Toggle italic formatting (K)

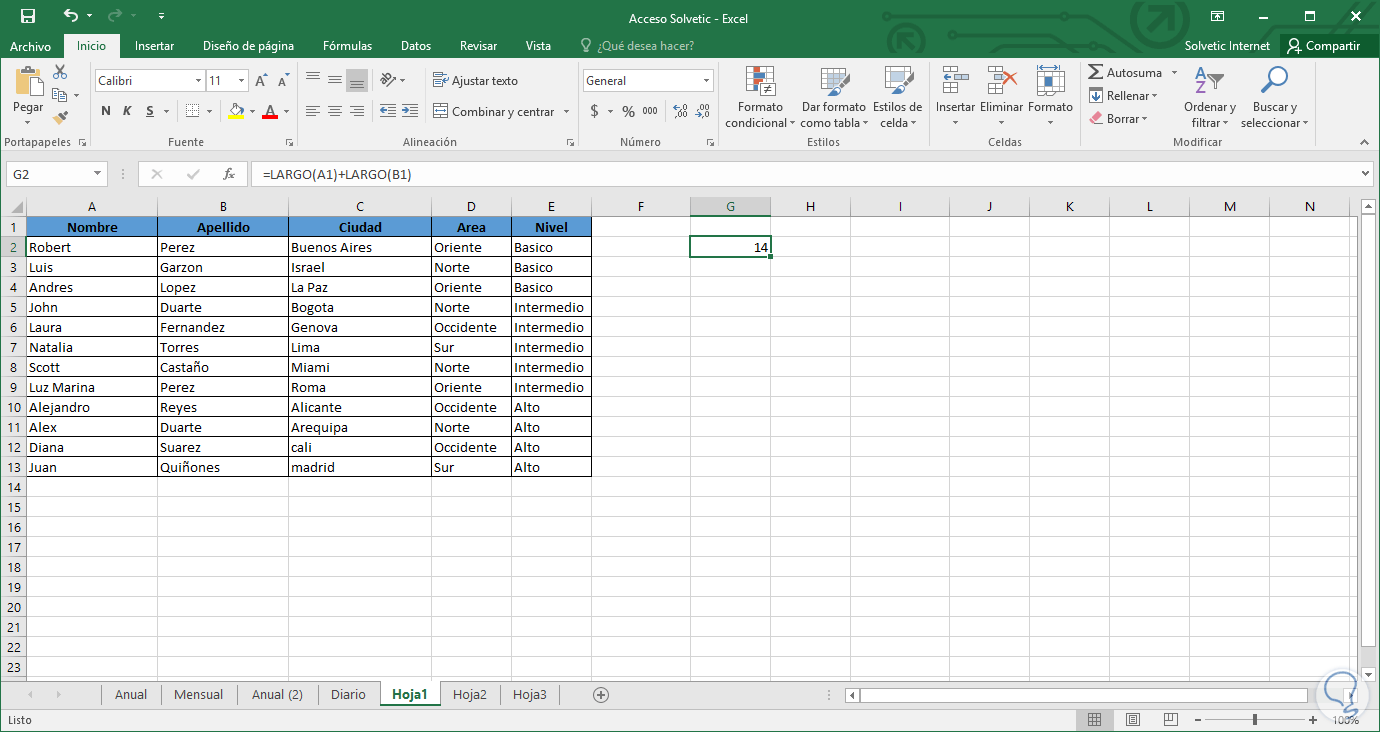(127, 111)
